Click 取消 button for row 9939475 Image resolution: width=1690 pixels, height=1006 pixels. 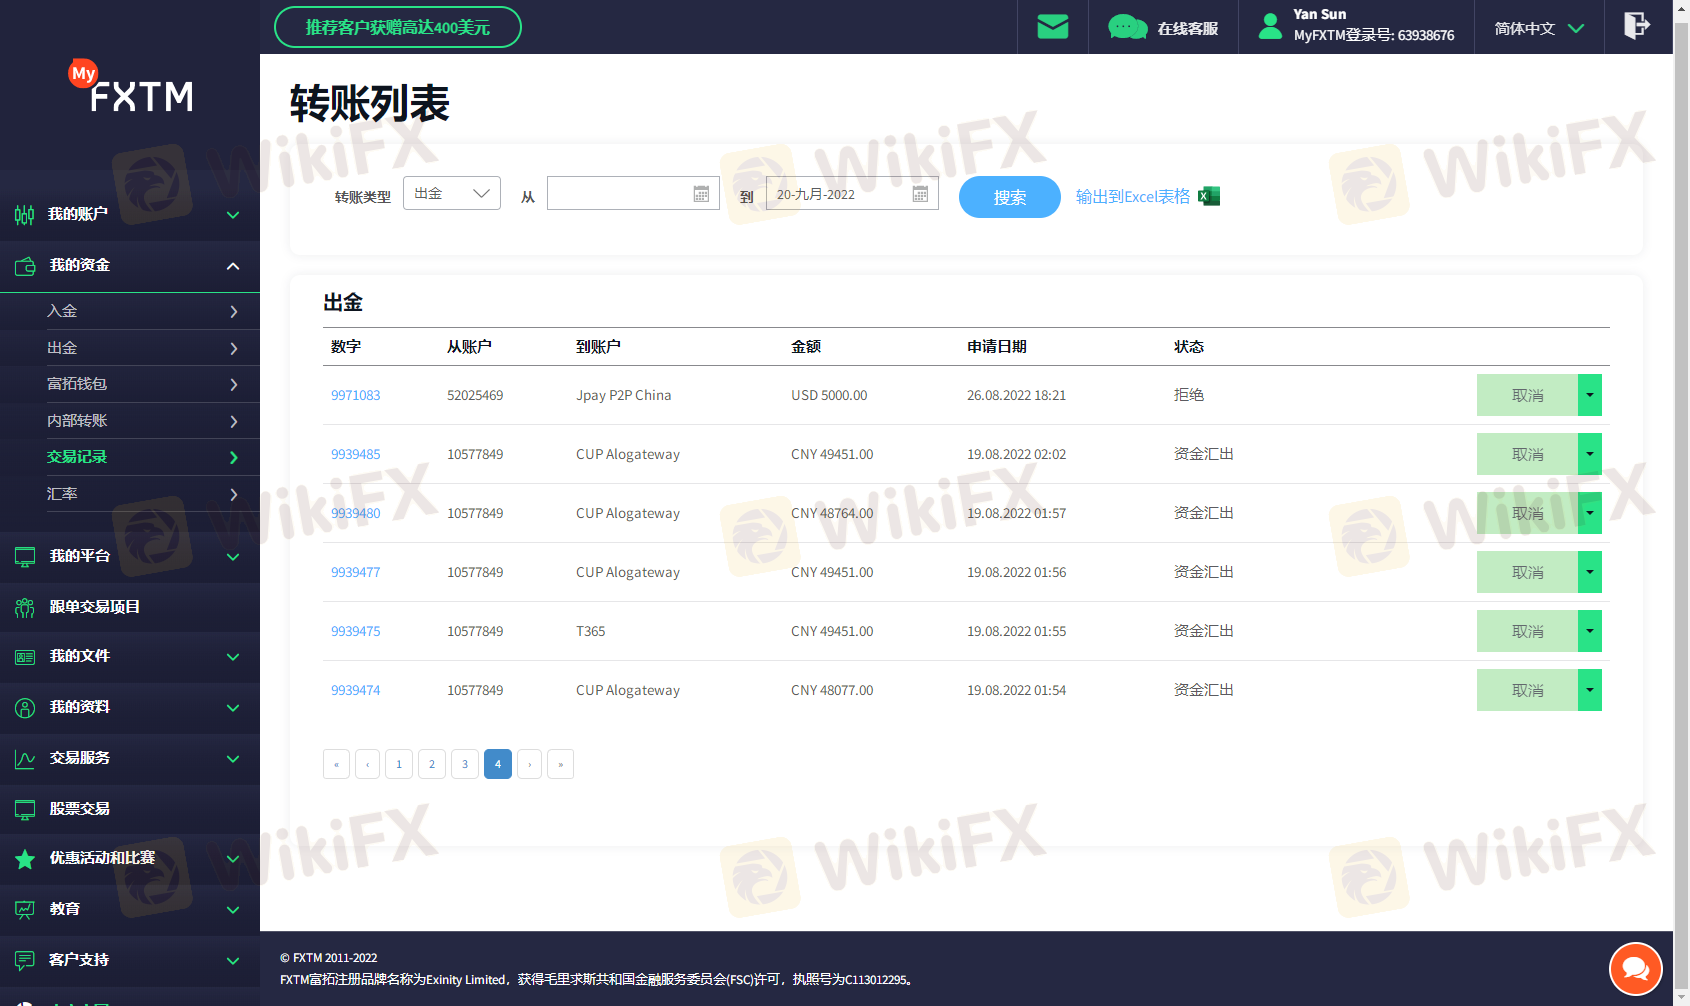coord(1527,631)
